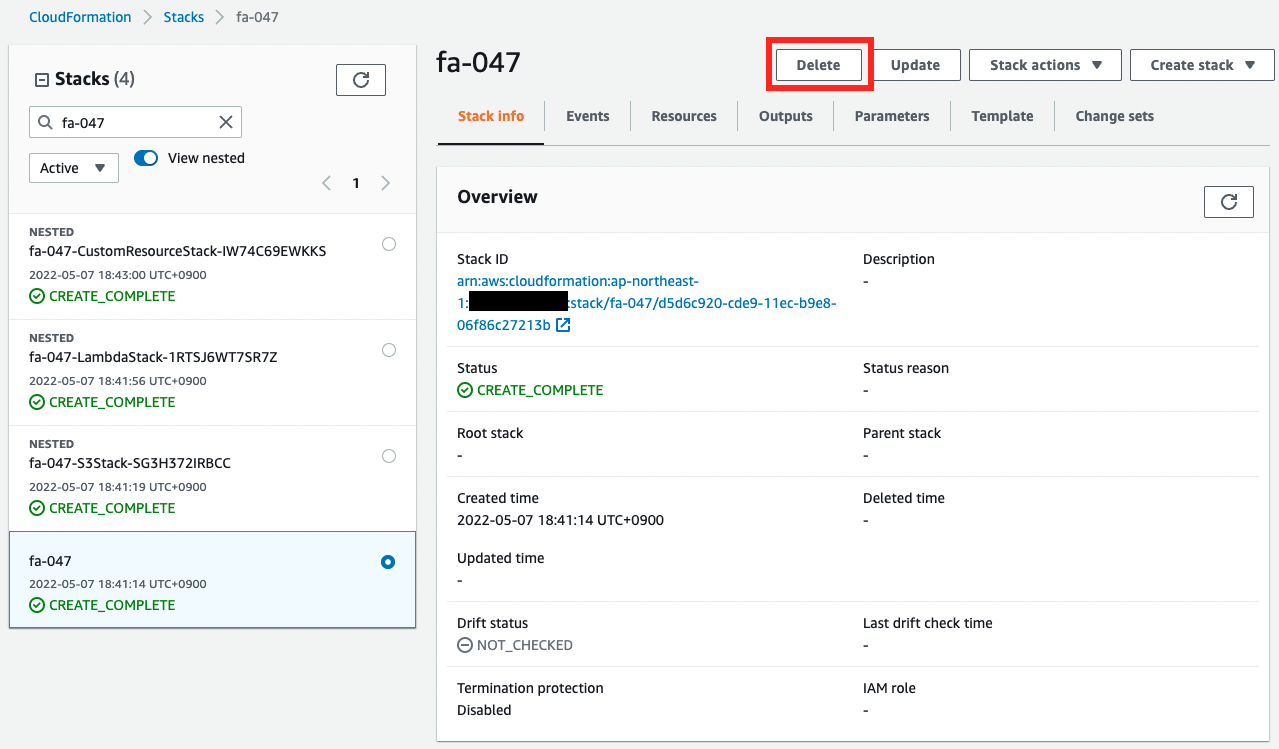The height and width of the screenshot is (749, 1279).
Task: Navigate to CloudFormation breadcrumb link
Action: coord(80,17)
